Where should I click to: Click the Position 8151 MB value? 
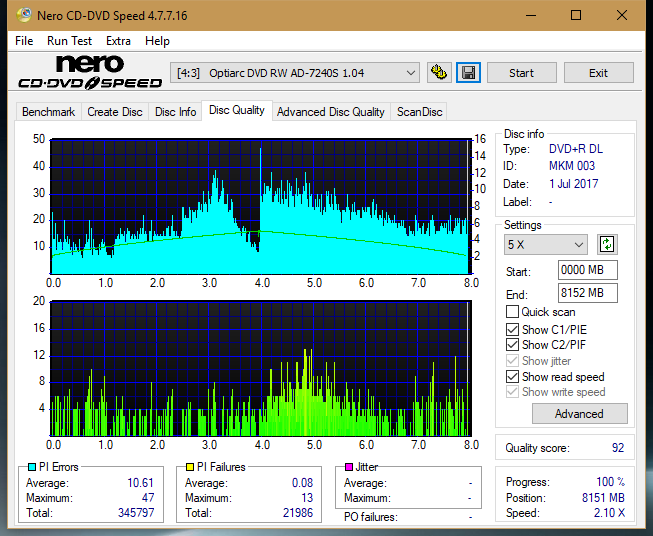603,497
